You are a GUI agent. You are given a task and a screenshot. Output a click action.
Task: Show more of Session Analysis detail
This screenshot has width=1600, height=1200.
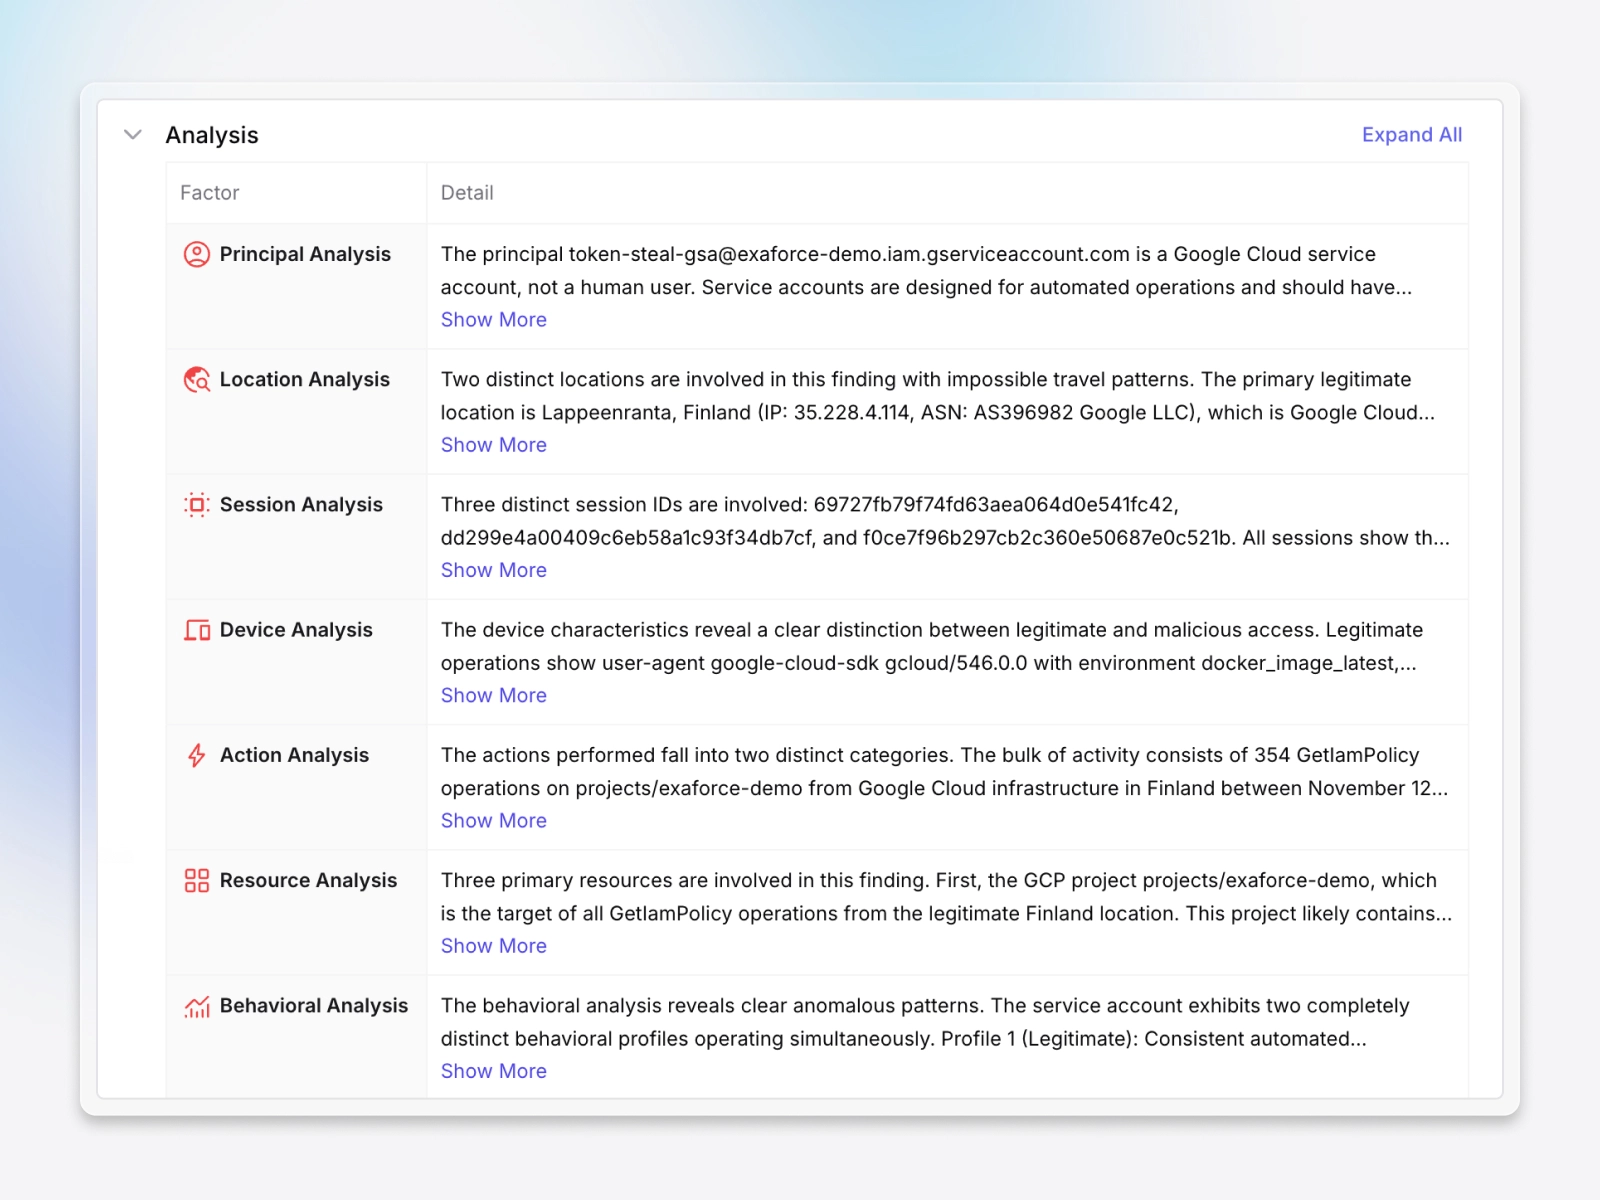tap(494, 570)
